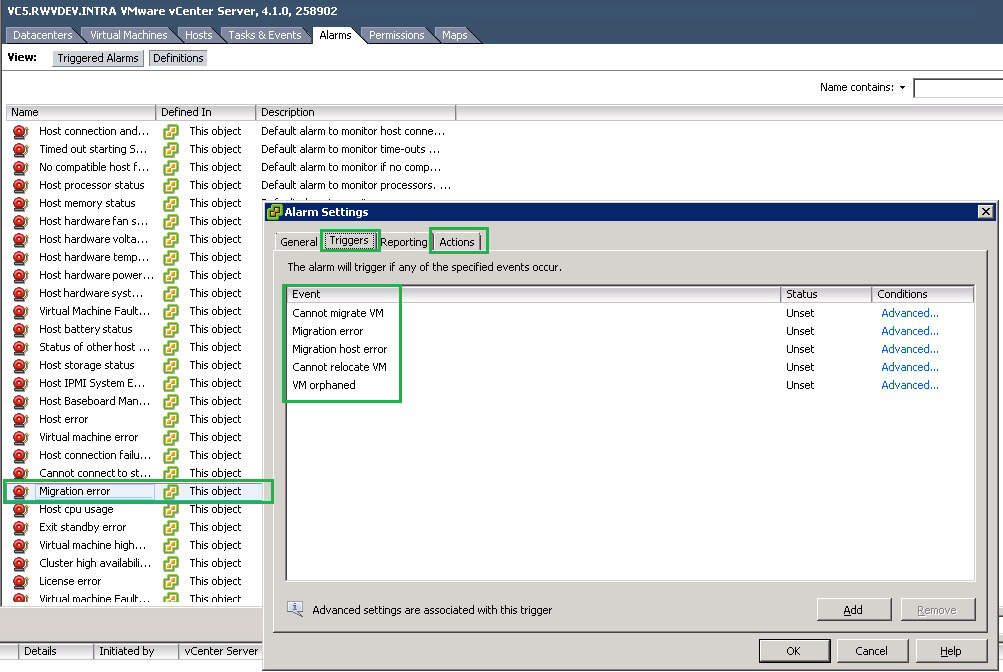Open the Advanced link for VM orphaned

coord(909,385)
